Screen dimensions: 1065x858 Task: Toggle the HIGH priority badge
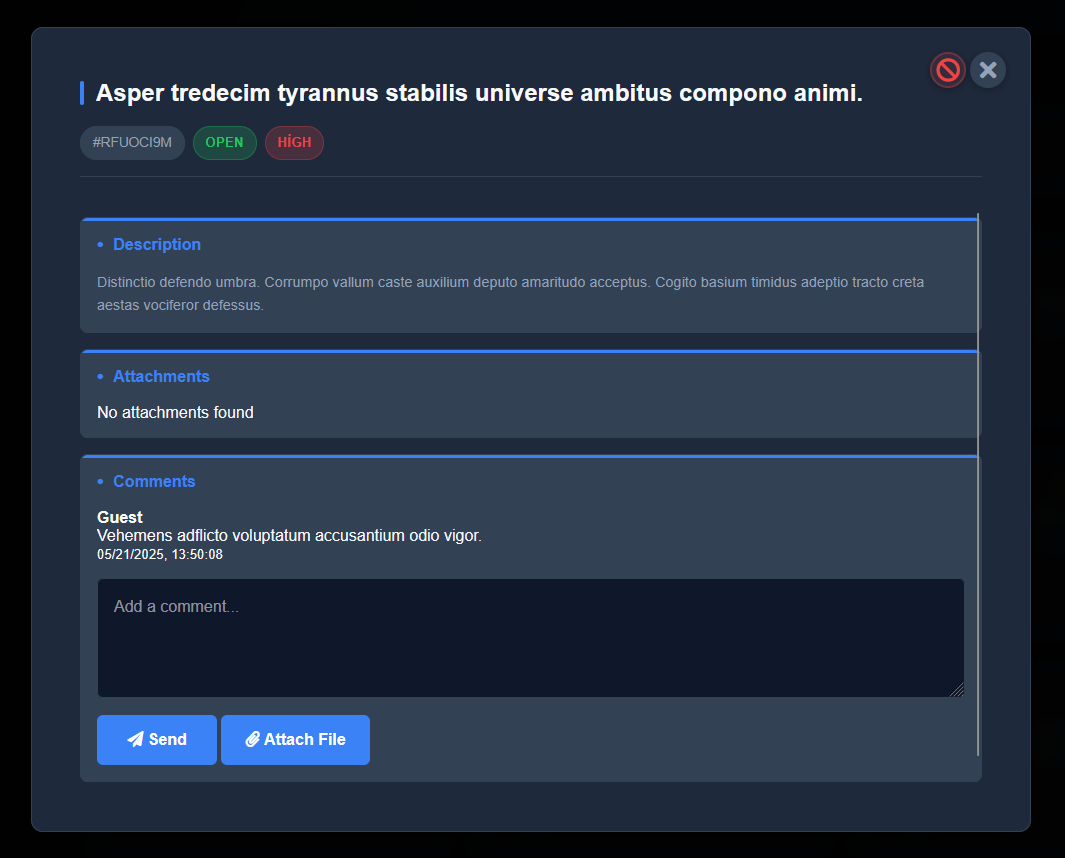(294, 142)
